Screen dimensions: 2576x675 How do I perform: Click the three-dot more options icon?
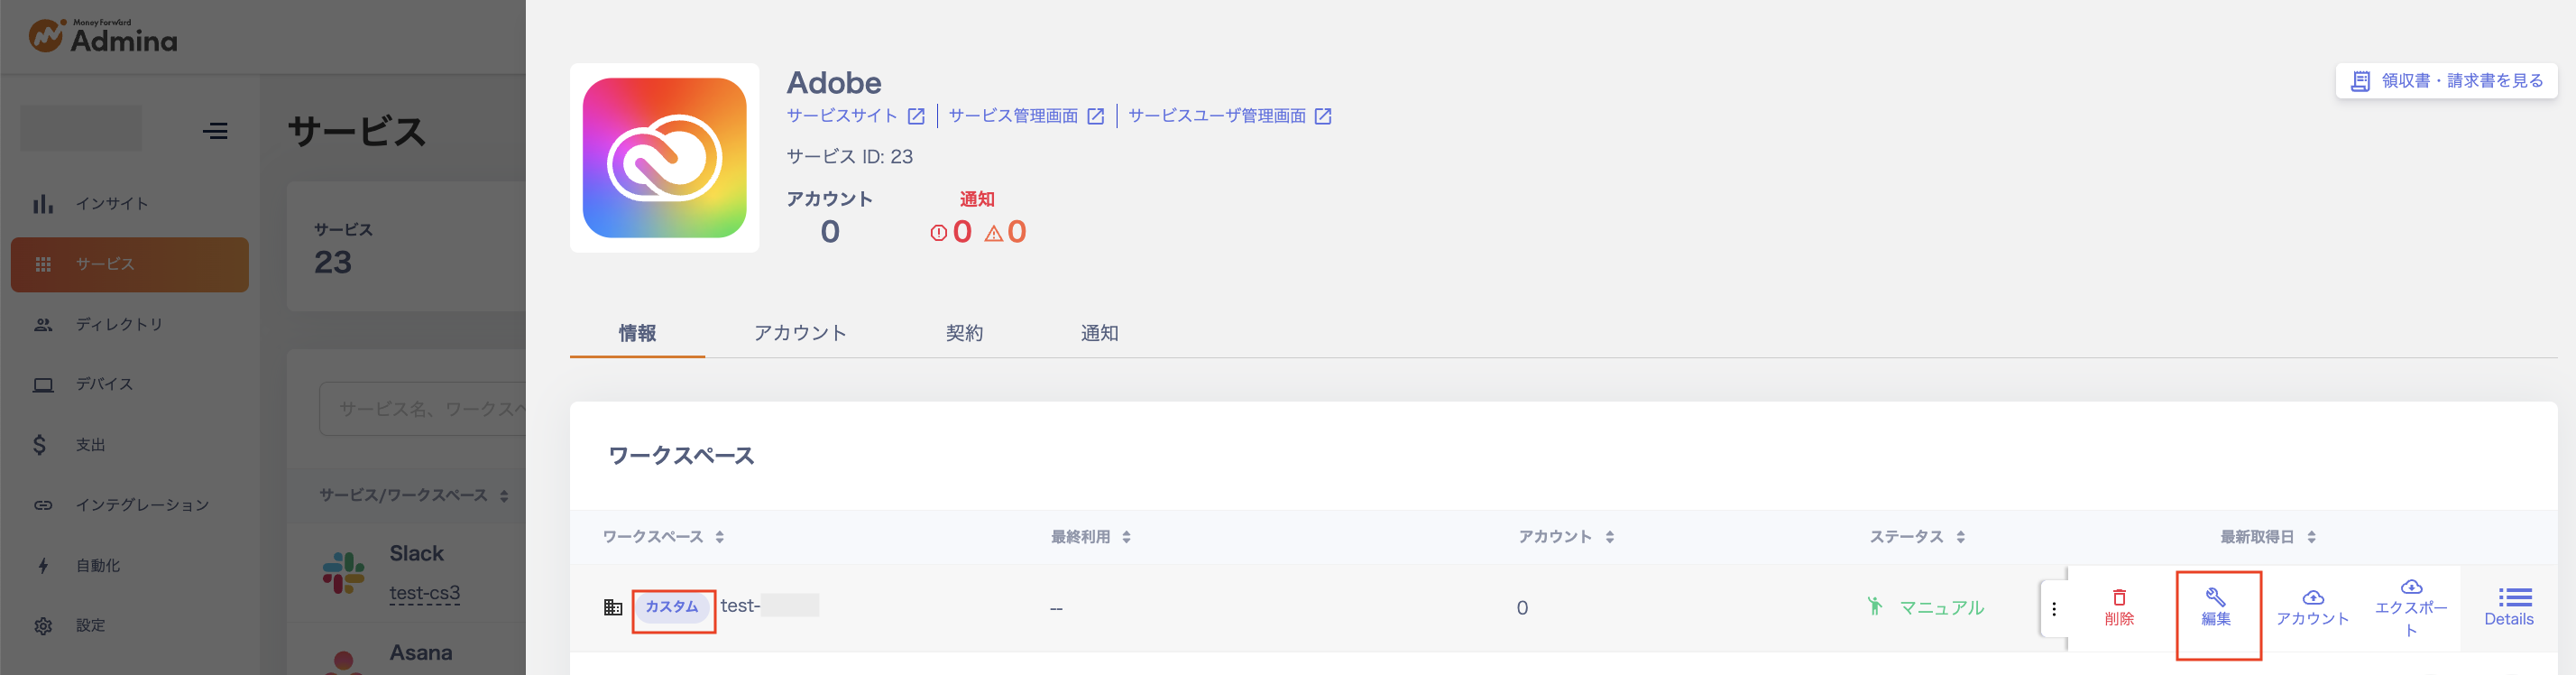pos(2054,609)
